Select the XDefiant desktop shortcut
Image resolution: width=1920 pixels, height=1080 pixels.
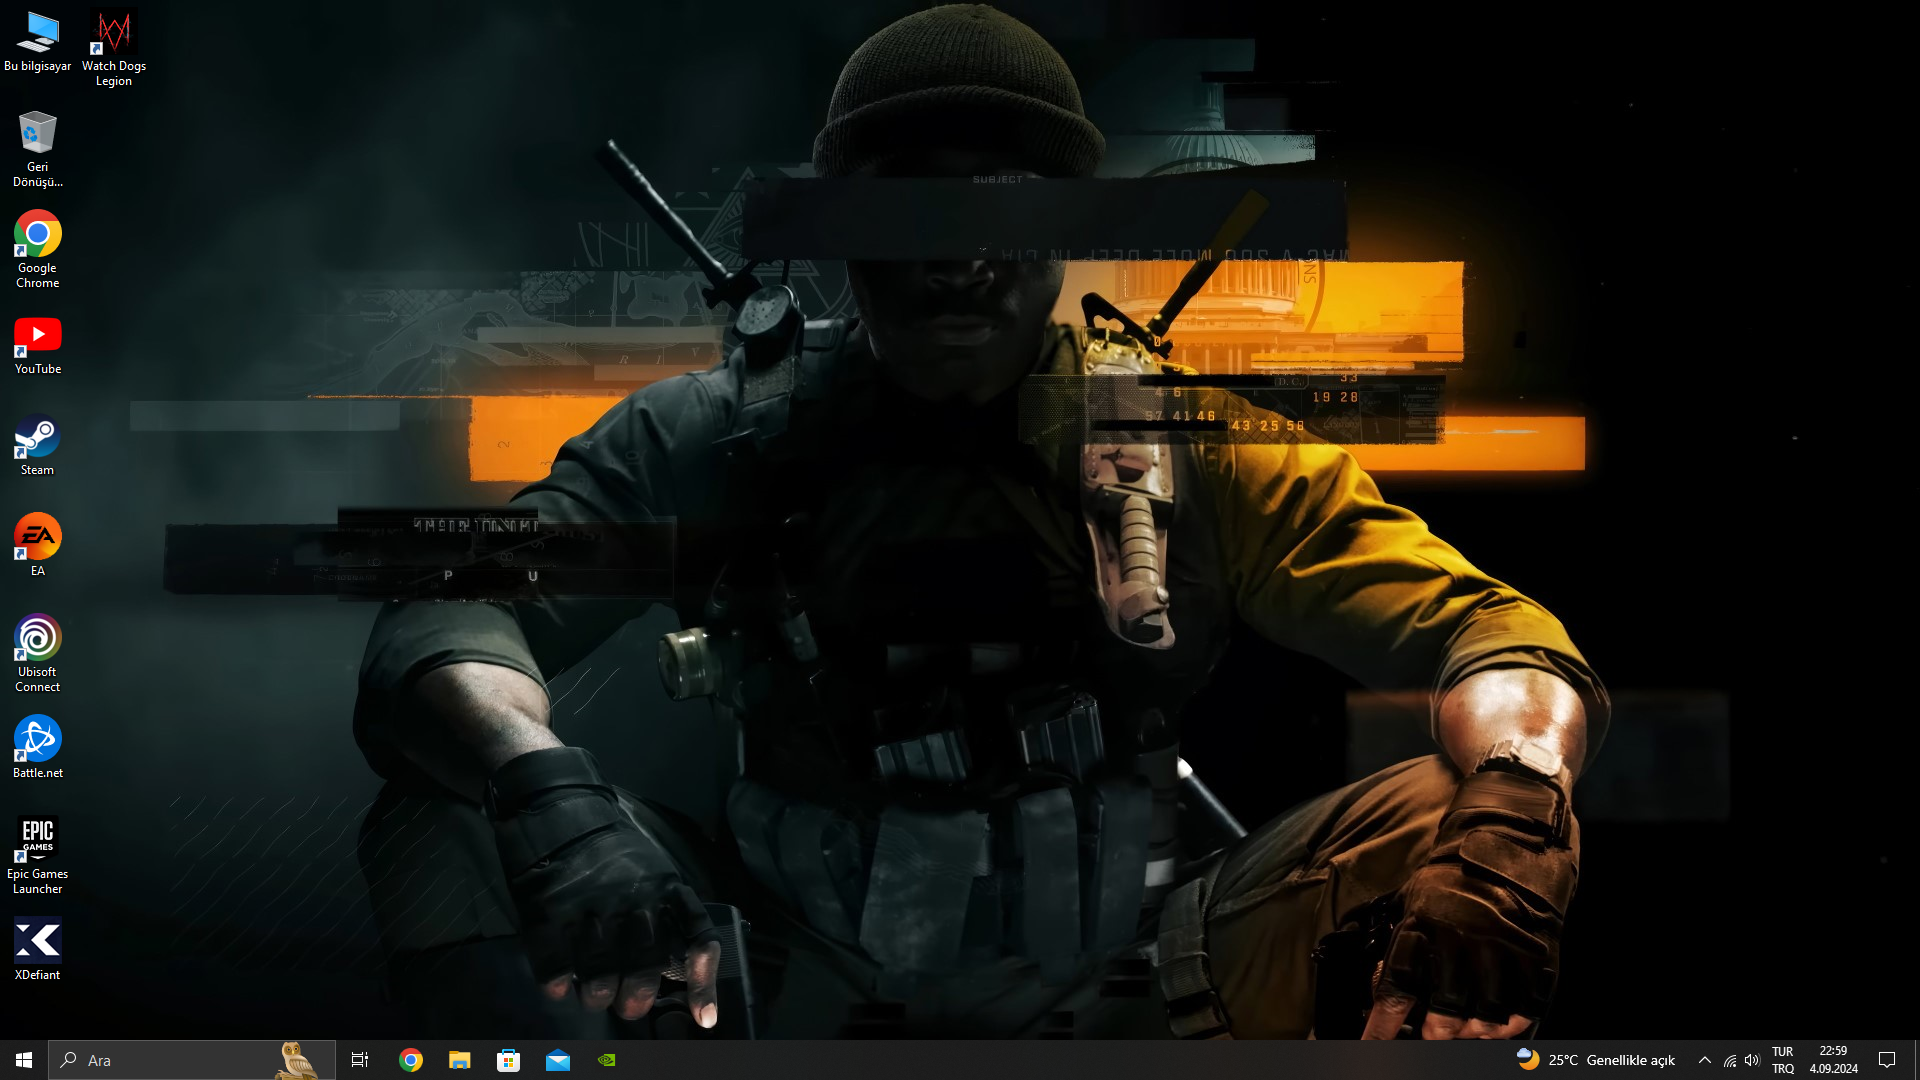coord(38,942)
